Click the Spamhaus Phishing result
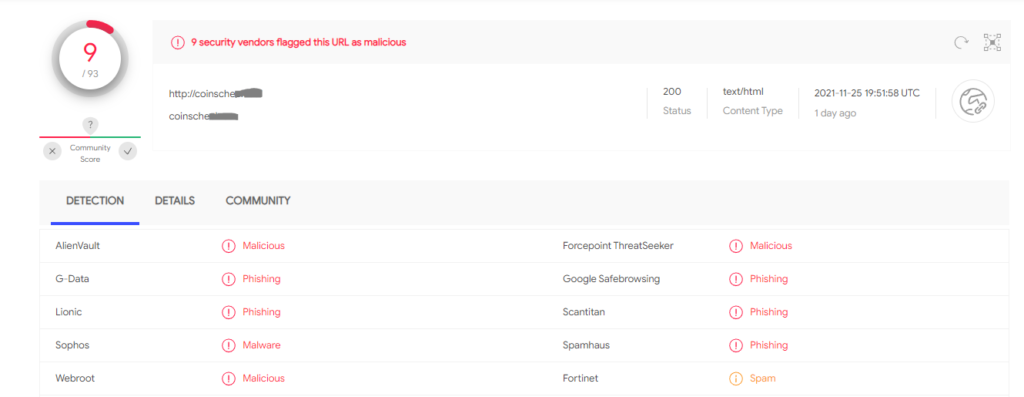 tap(769, 345)
